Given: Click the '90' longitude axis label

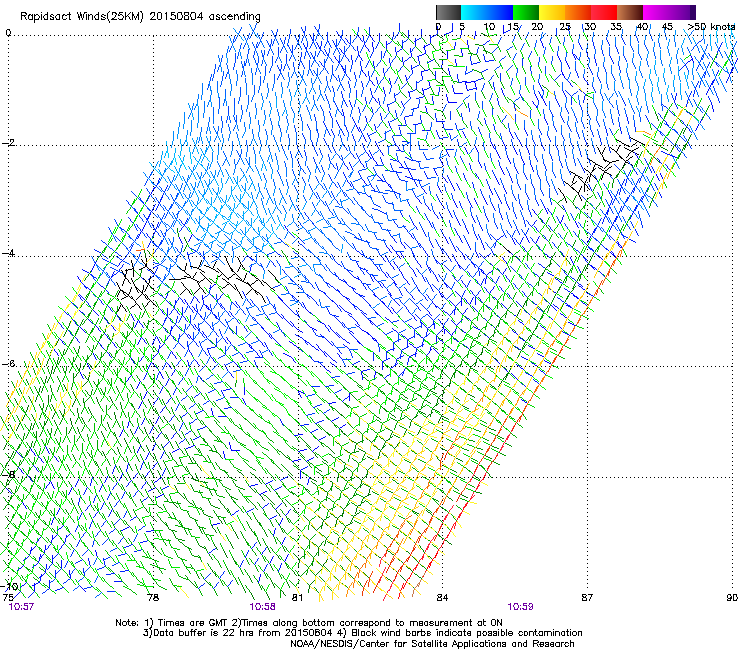Looking at the screenshot, I should click(x=732, y=598).
